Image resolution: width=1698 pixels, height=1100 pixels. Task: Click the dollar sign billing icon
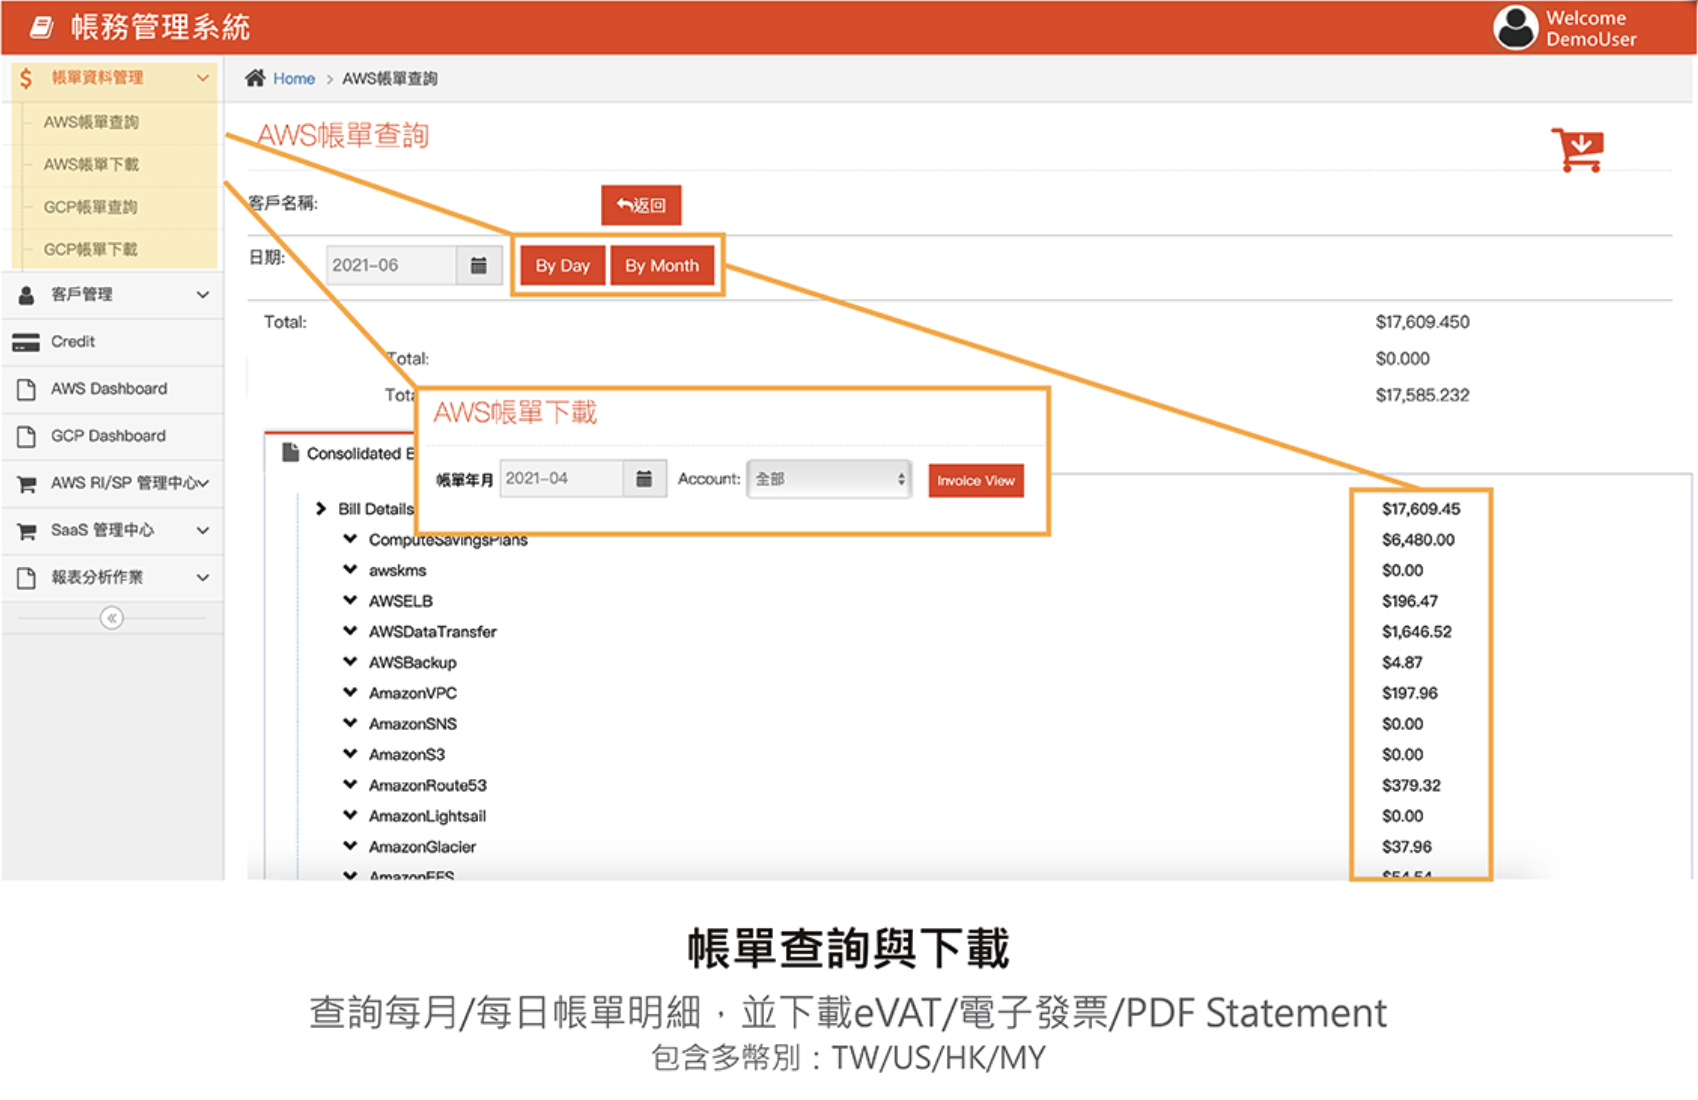point(26,78)
